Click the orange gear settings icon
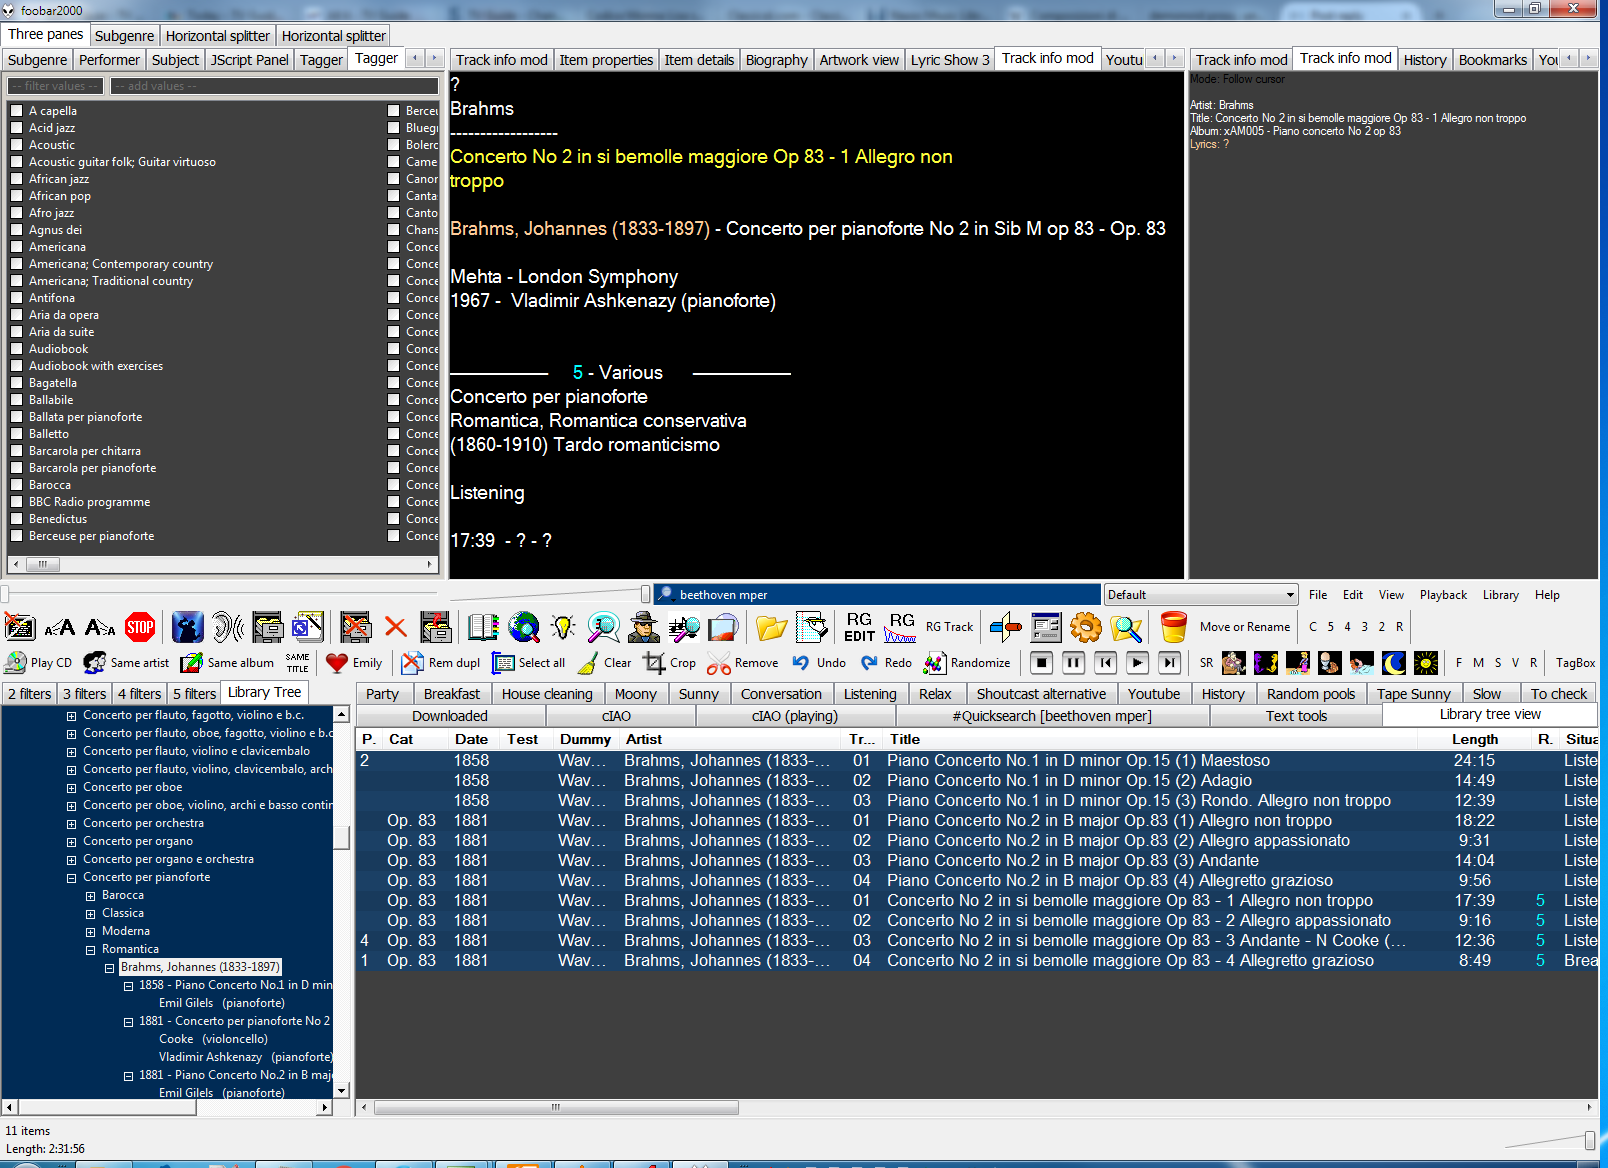This screenshot has width=1608, height=1168. (x=1085, y=627)
